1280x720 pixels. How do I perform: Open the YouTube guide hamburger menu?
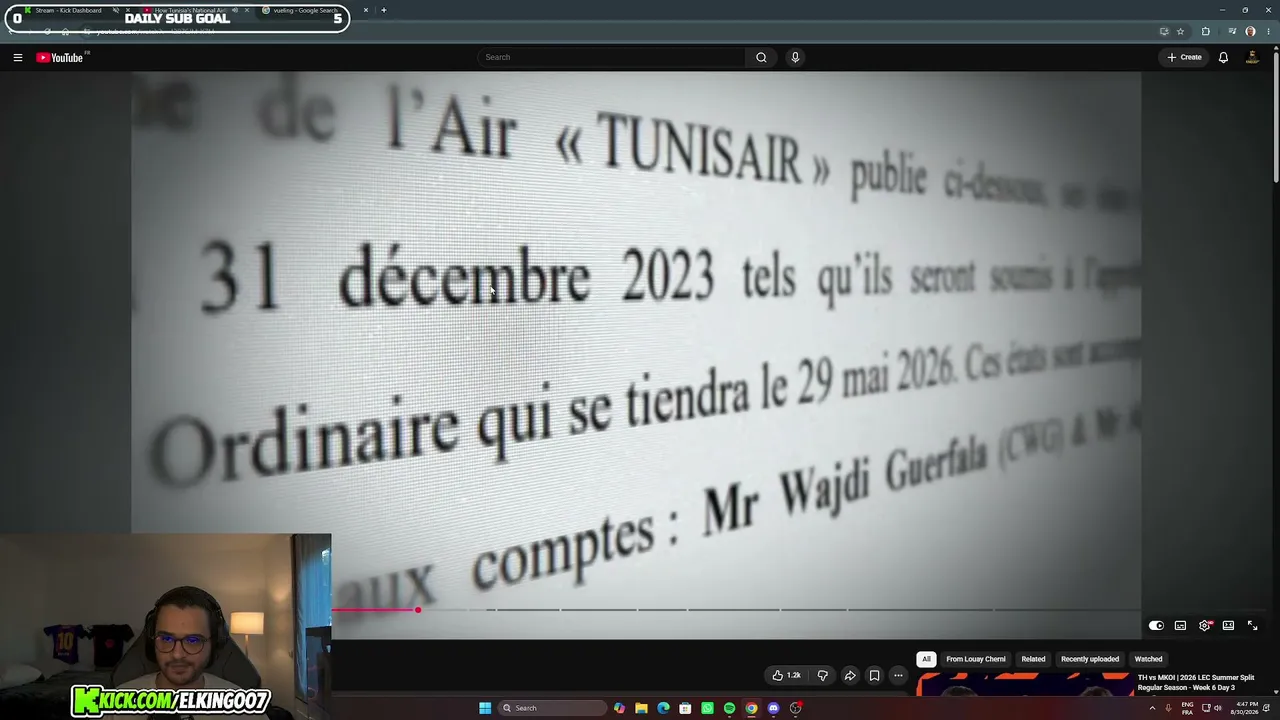tap(17, 58)
